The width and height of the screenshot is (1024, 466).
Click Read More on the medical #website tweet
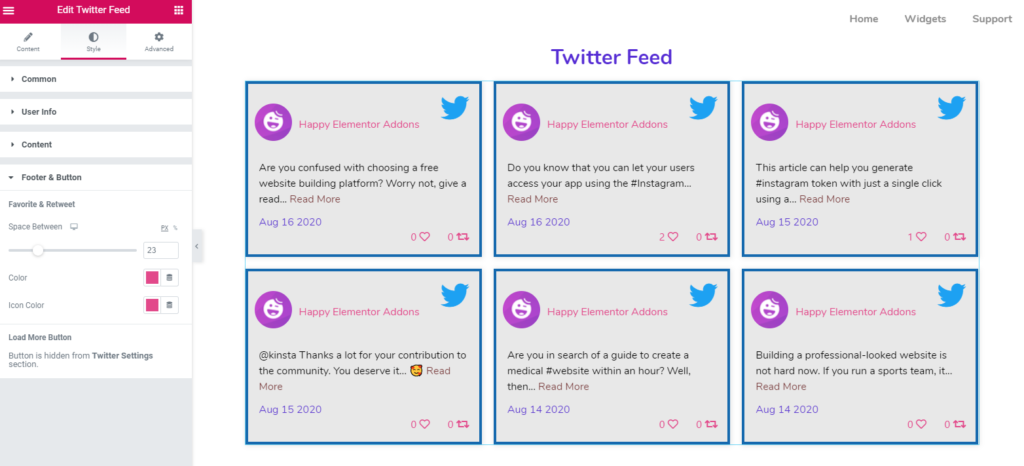[564, 386]
